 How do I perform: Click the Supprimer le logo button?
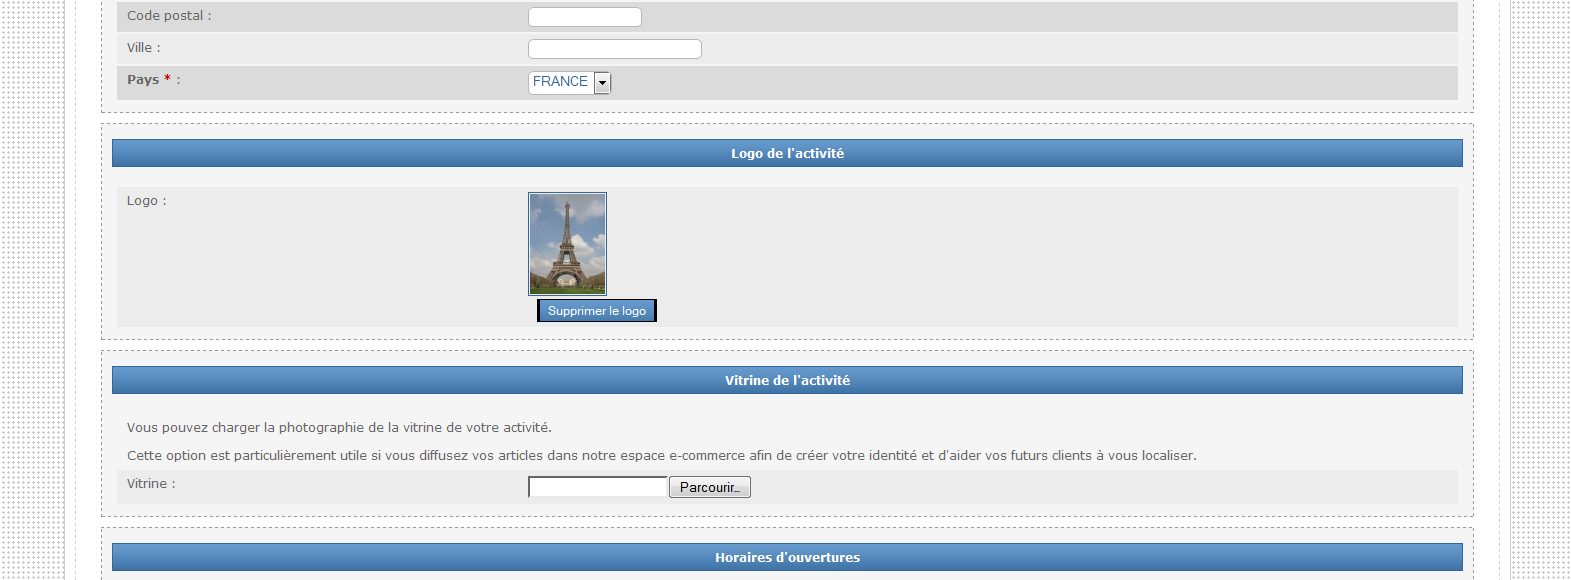597,311
